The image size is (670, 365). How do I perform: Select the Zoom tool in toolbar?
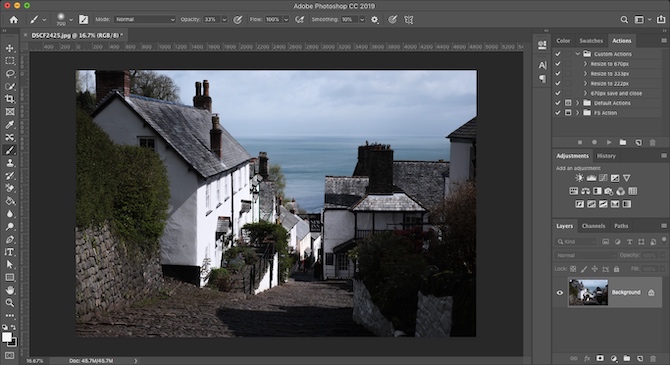9,303
